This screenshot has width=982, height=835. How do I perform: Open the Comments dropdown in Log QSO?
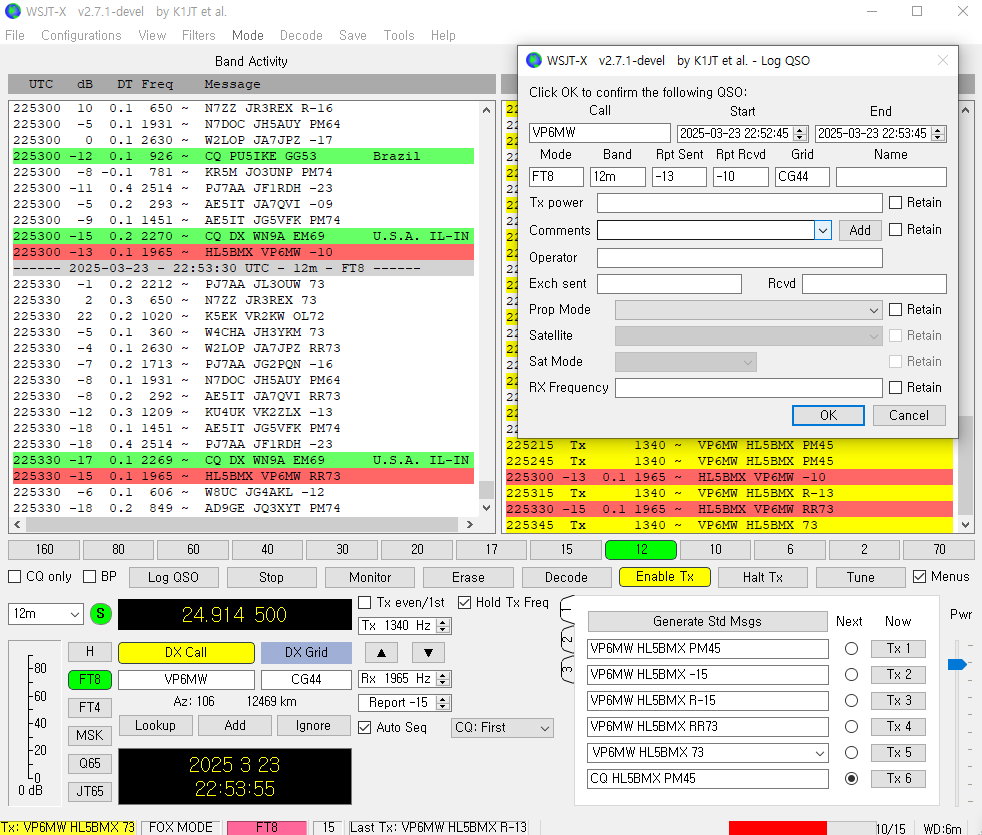(822, 230)
